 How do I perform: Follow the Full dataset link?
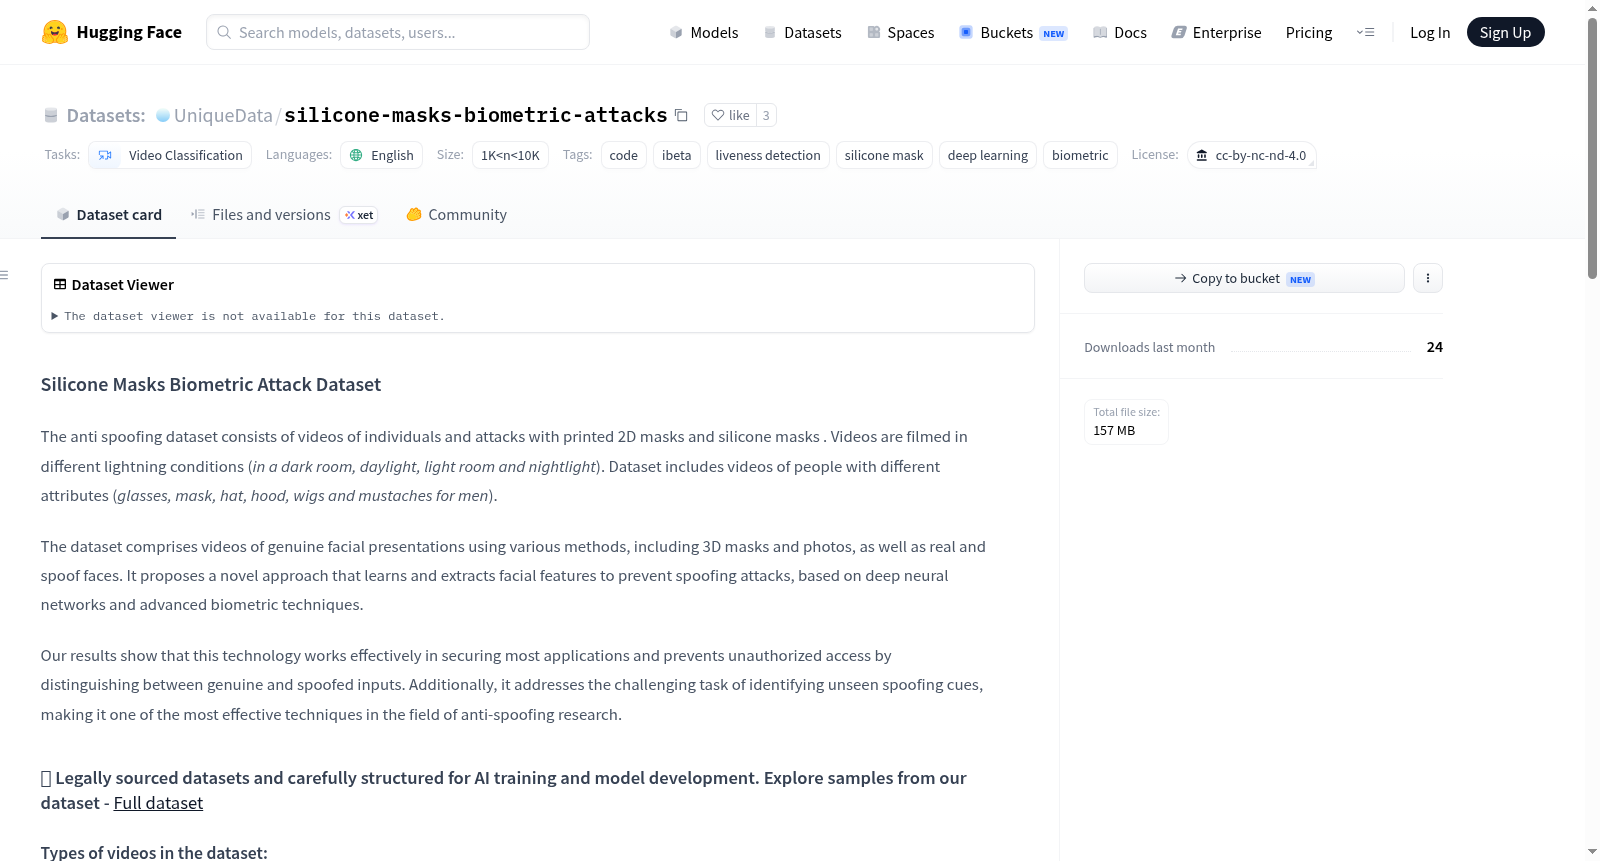pos(158,803)
